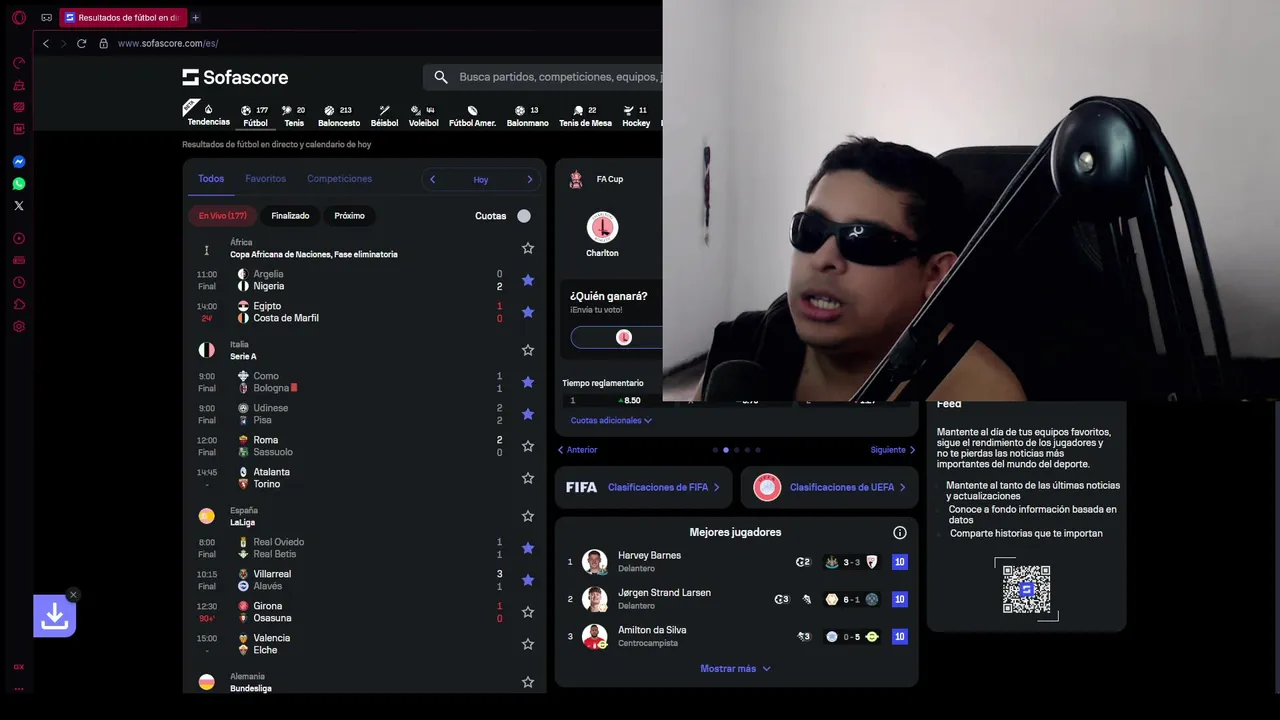Image resolution: width=1280 pixels, height=720 pixels.
Task: Open Opera settings gear in sidebar
Action: pyautogui.click(x=18, y=327)
